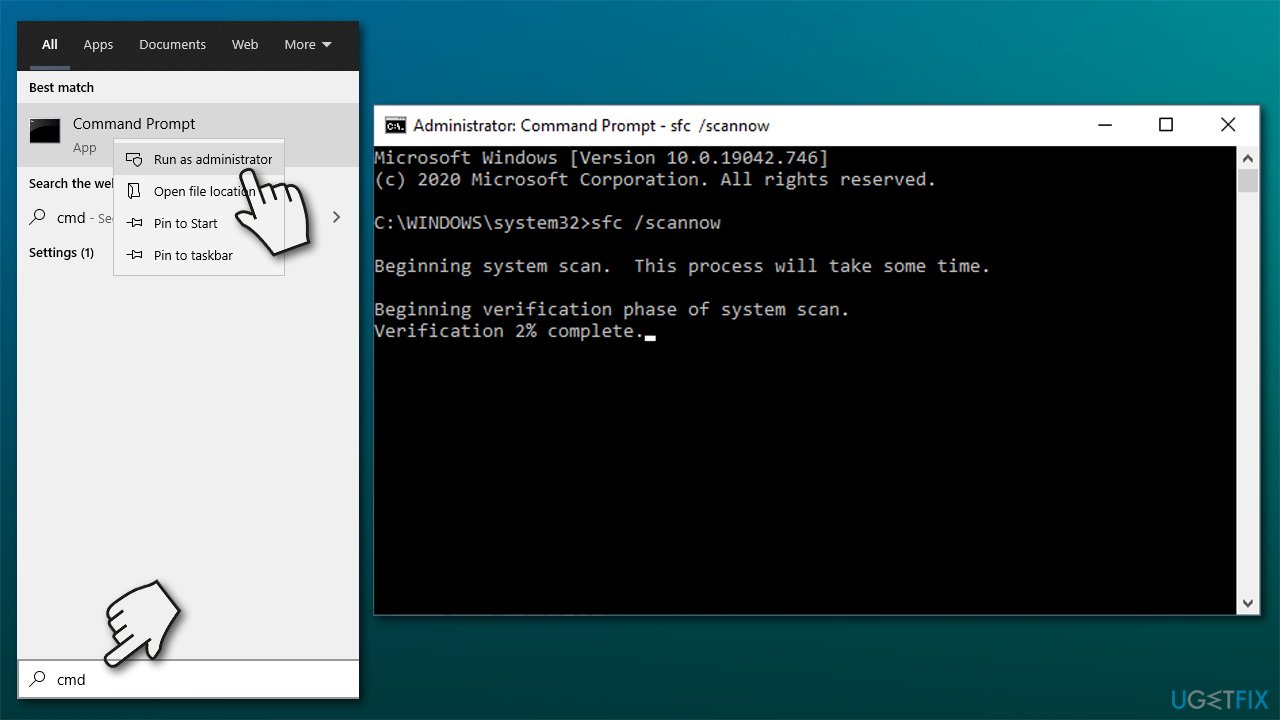
Task: Click into the cmd search input field
Action: pos(188,679)
